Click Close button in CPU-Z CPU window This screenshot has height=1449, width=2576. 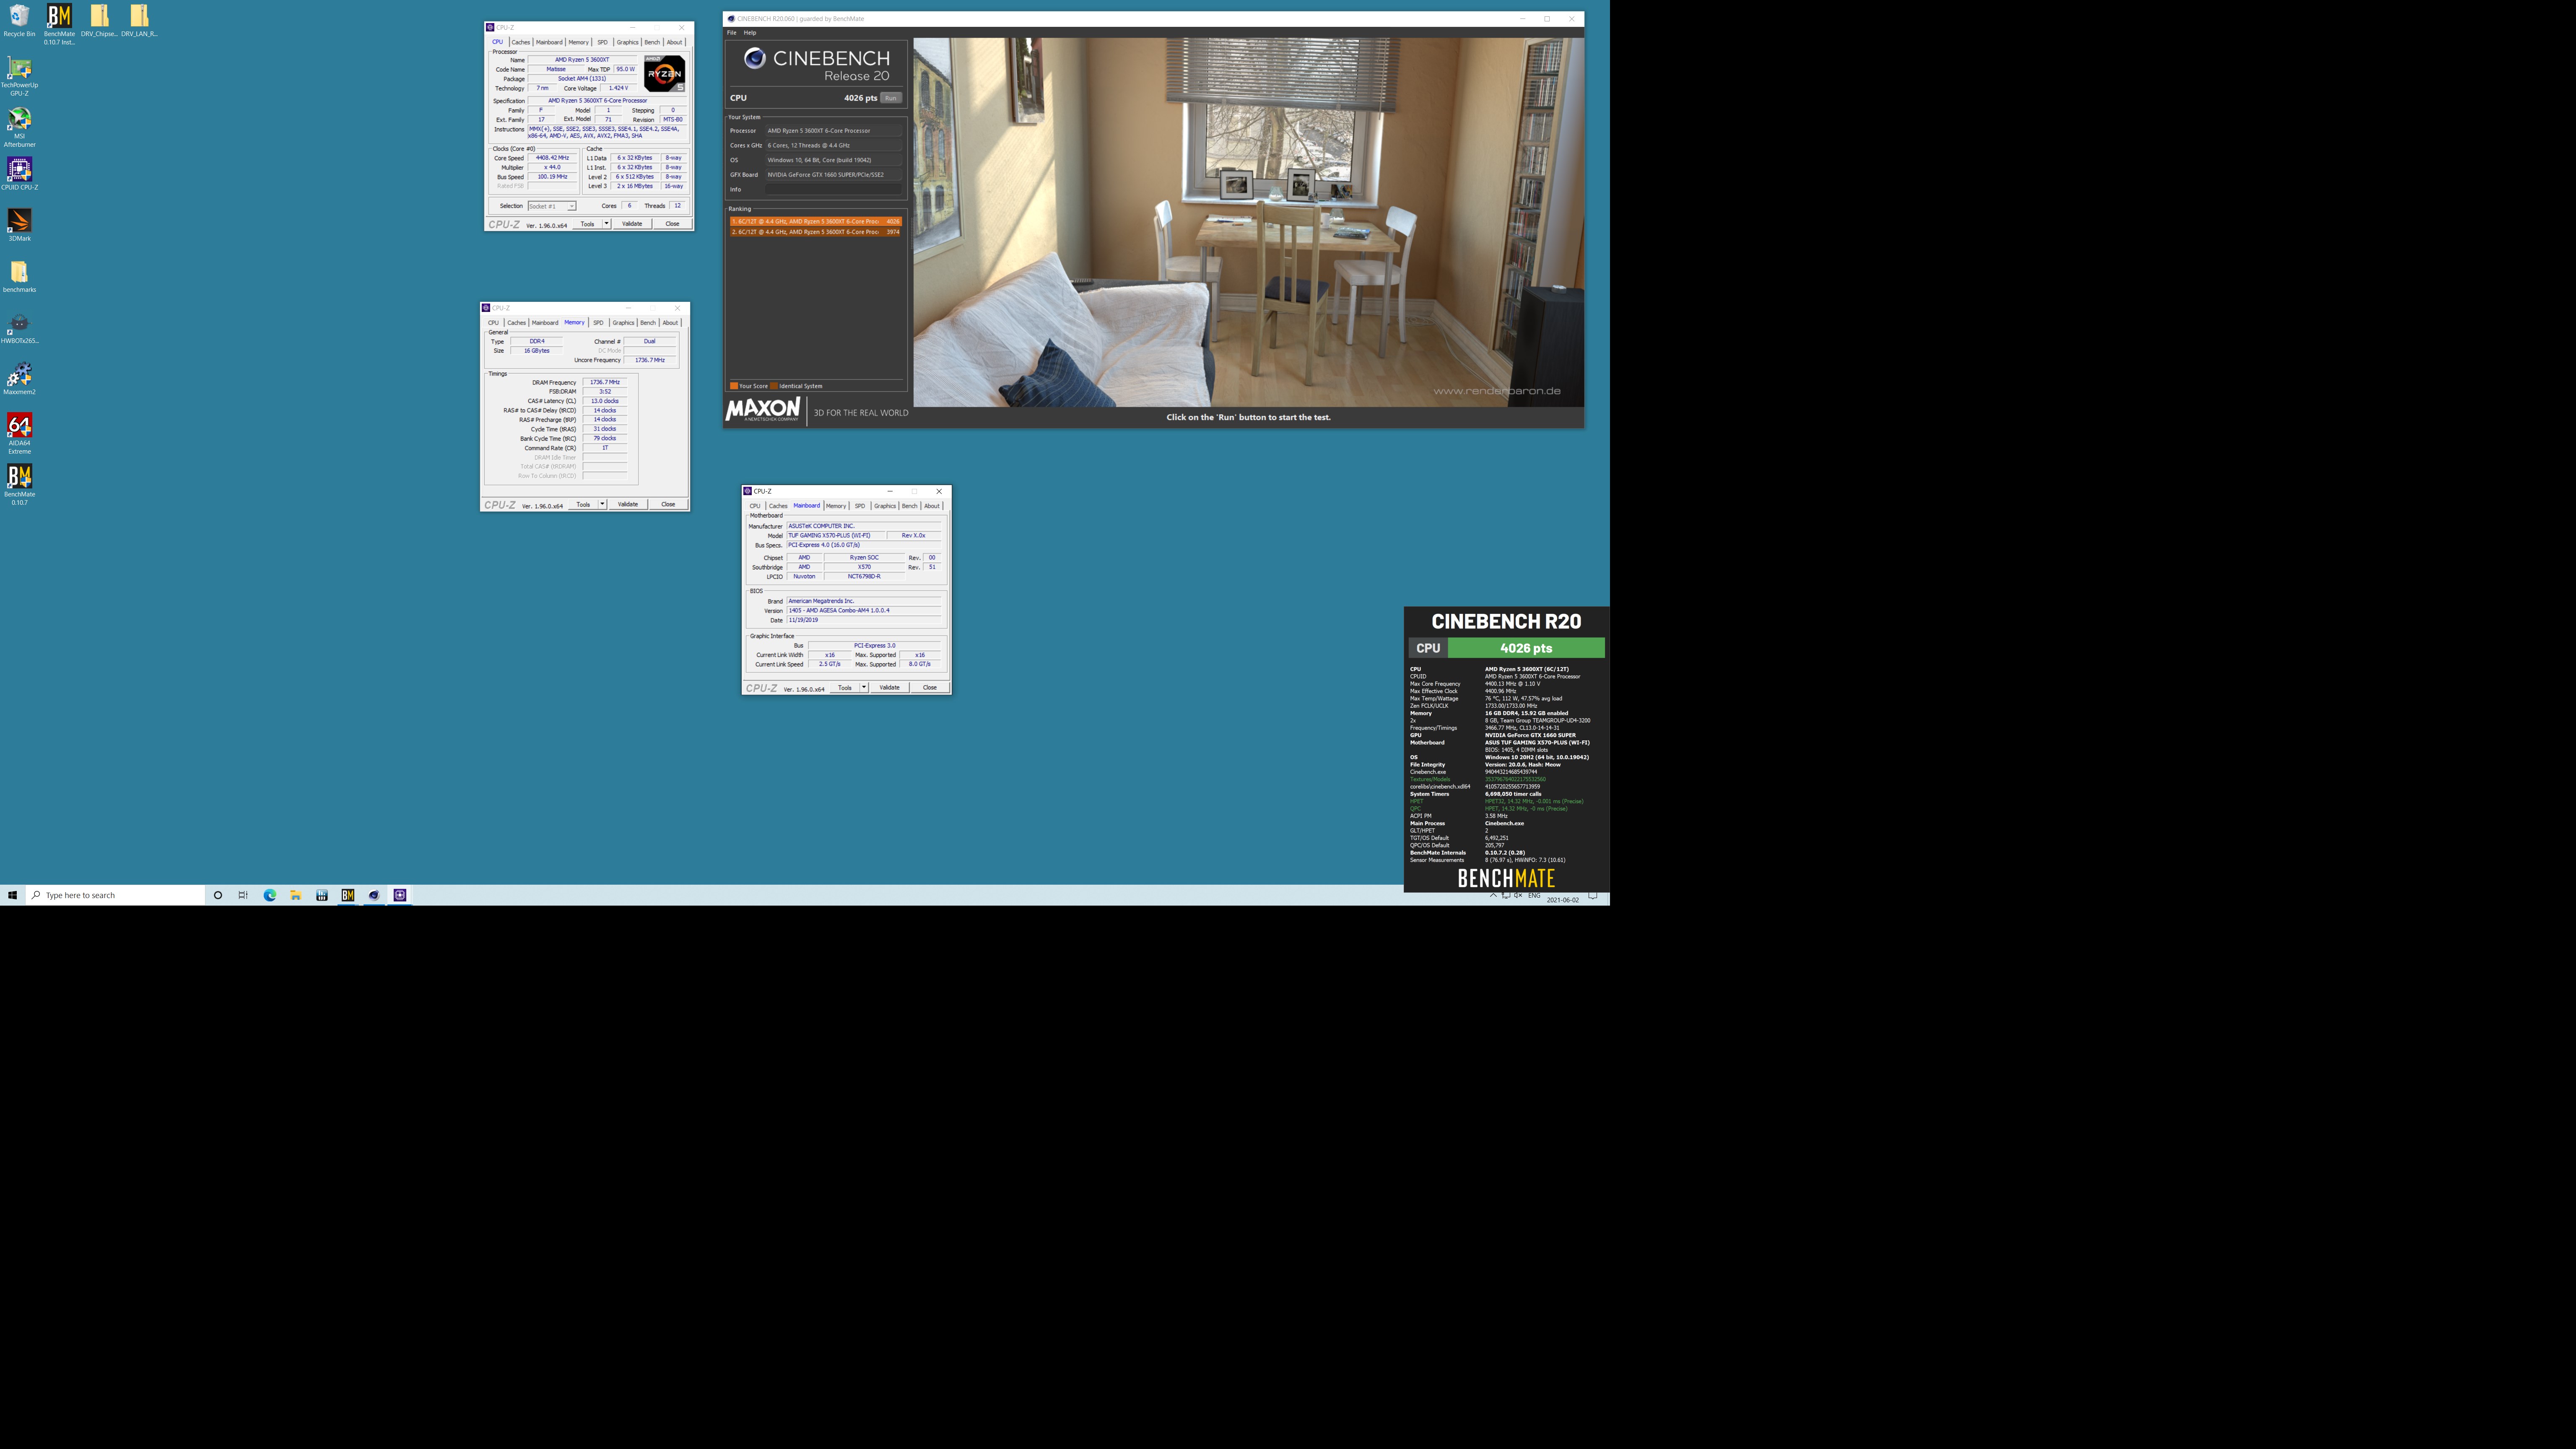click(673, 224)
